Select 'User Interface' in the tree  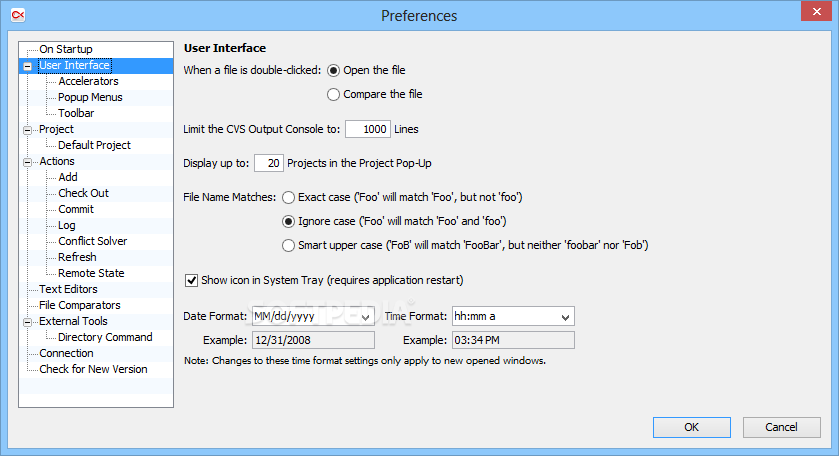(x=74, y=65)
